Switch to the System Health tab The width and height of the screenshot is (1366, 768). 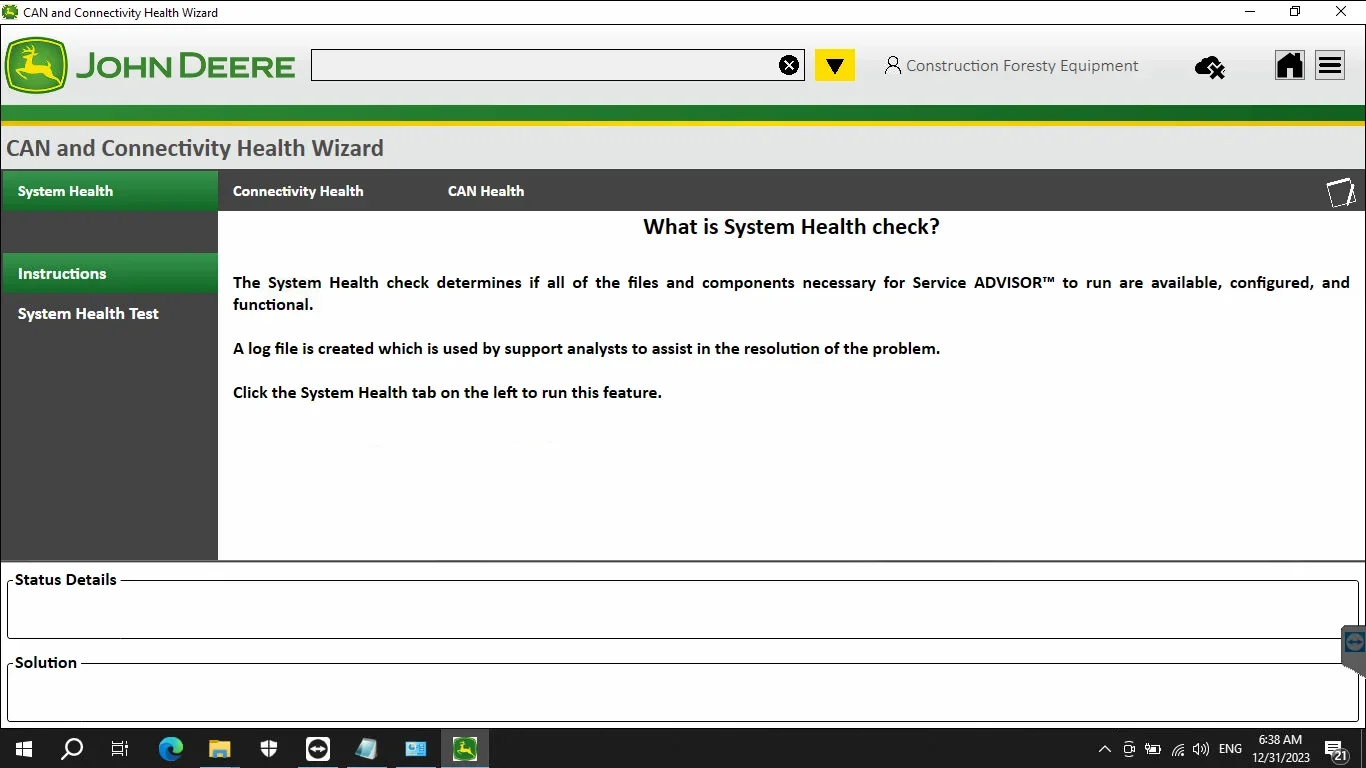[x=109, y=191]
